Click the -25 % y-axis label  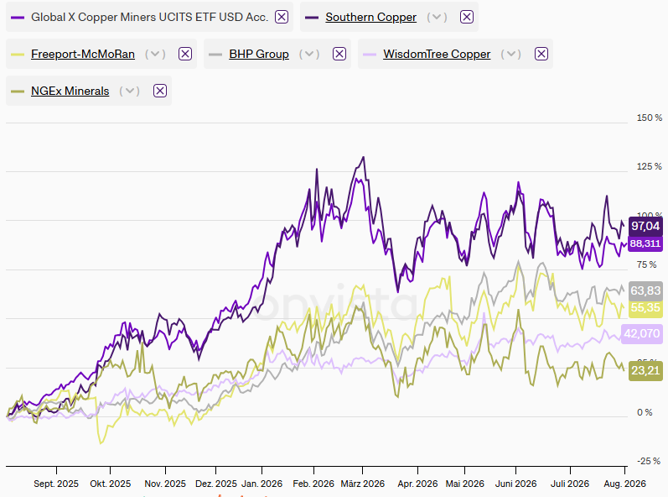(648, 461)
